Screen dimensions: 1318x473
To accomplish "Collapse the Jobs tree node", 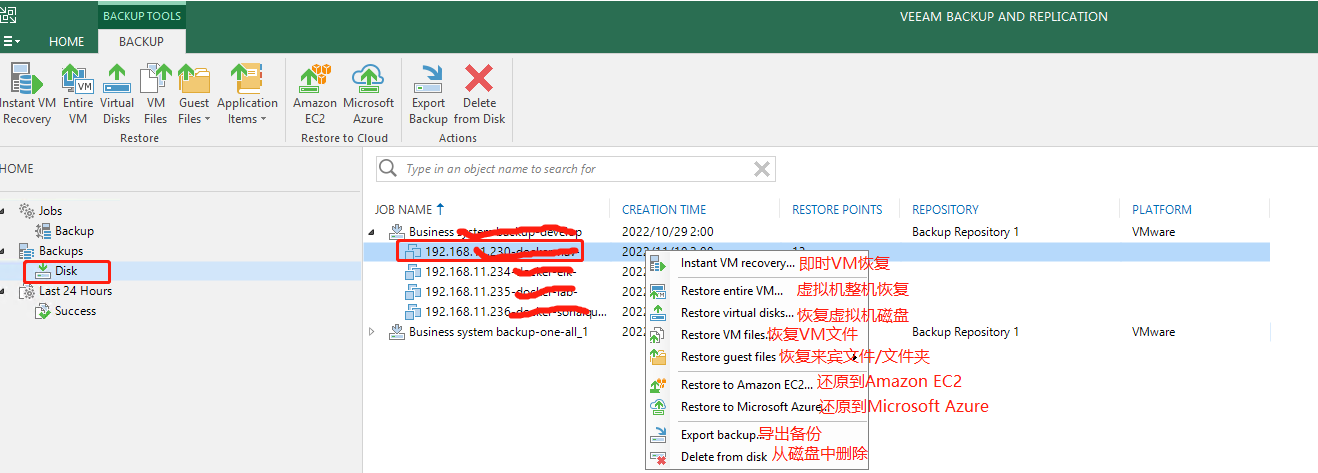I will [x=2, y=211].
